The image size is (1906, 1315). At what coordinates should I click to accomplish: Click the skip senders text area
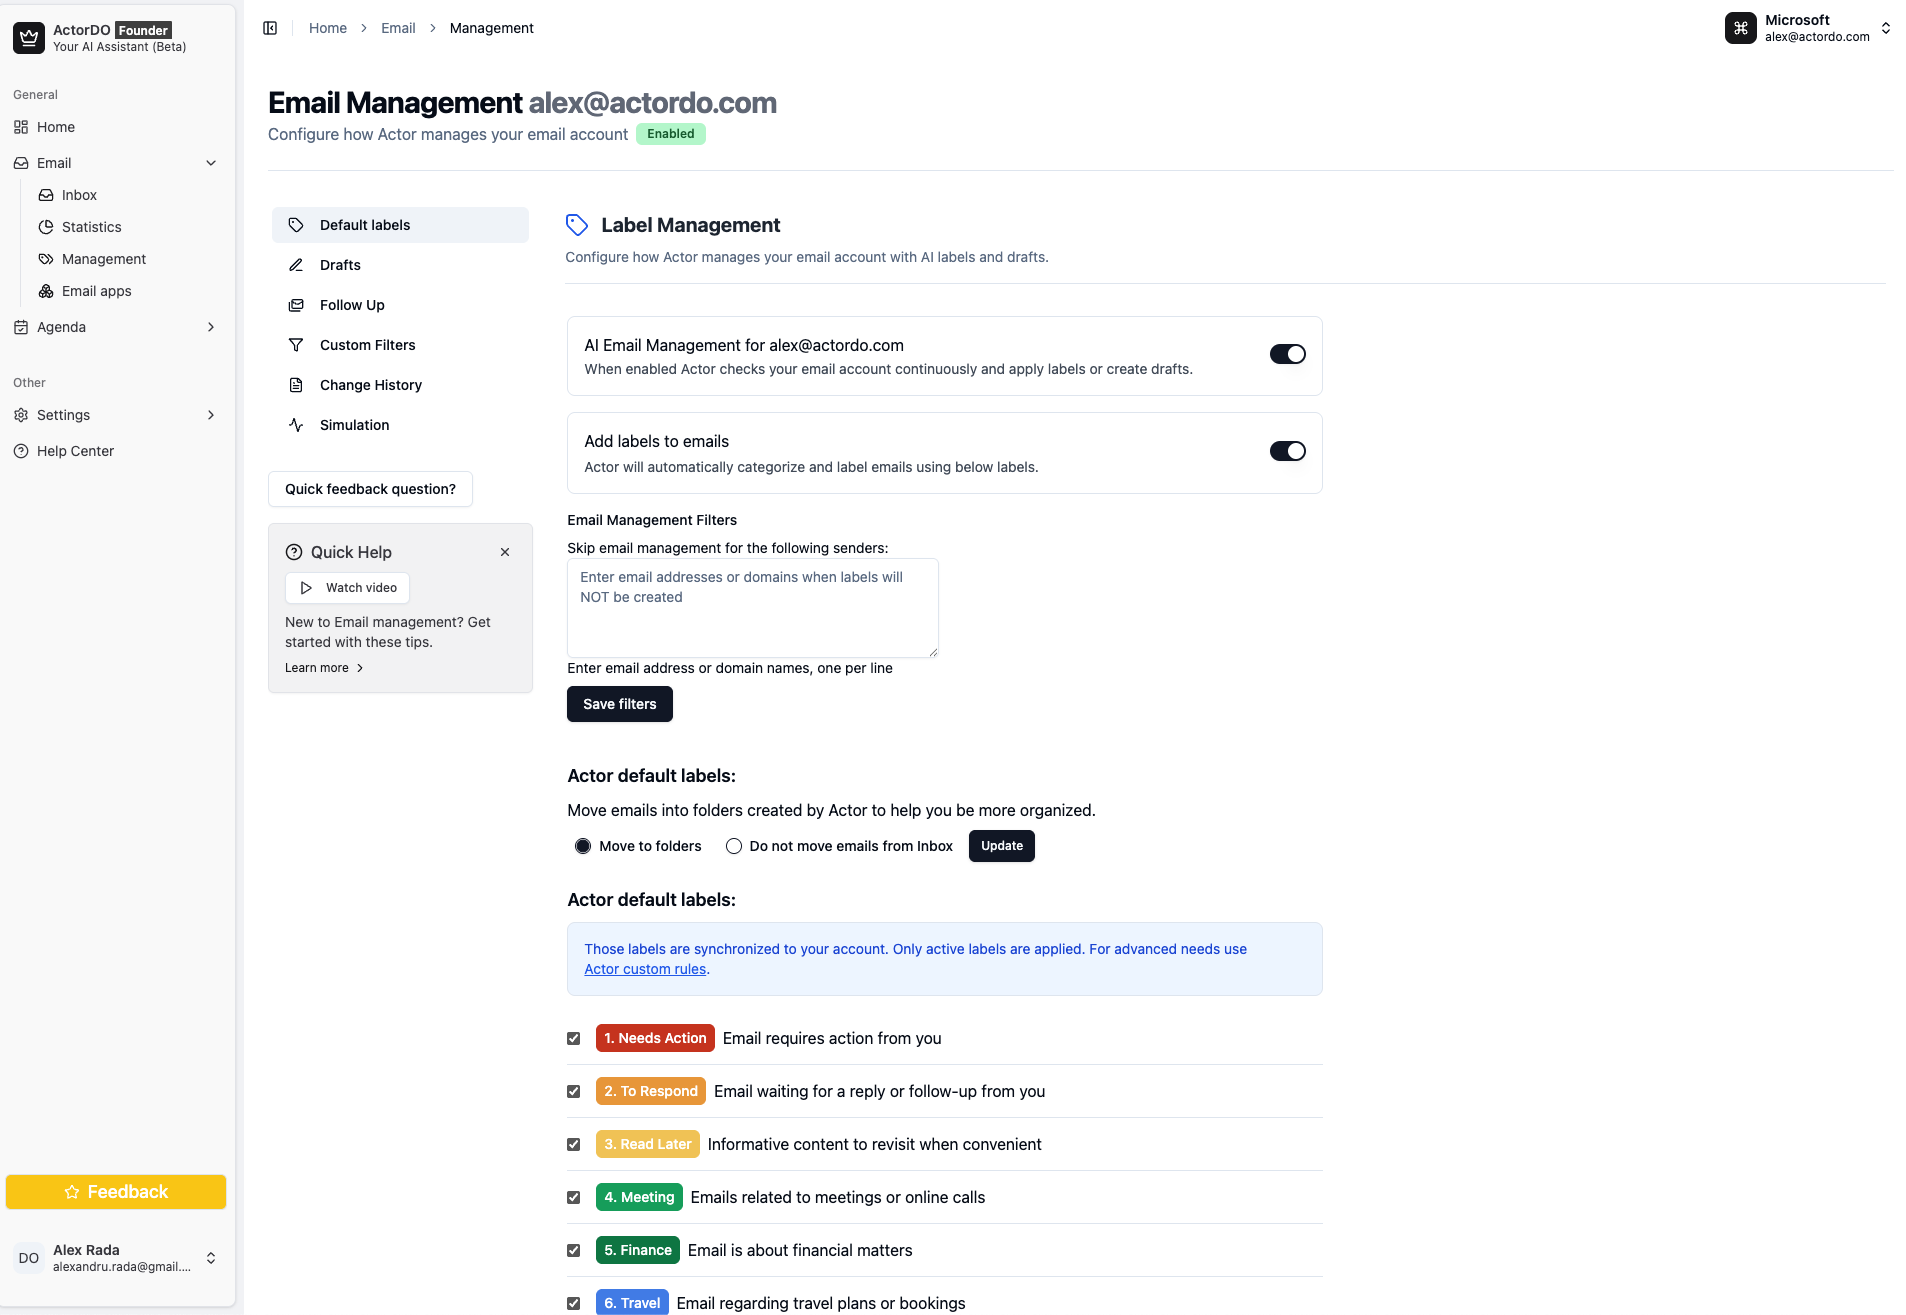point(753,608)
